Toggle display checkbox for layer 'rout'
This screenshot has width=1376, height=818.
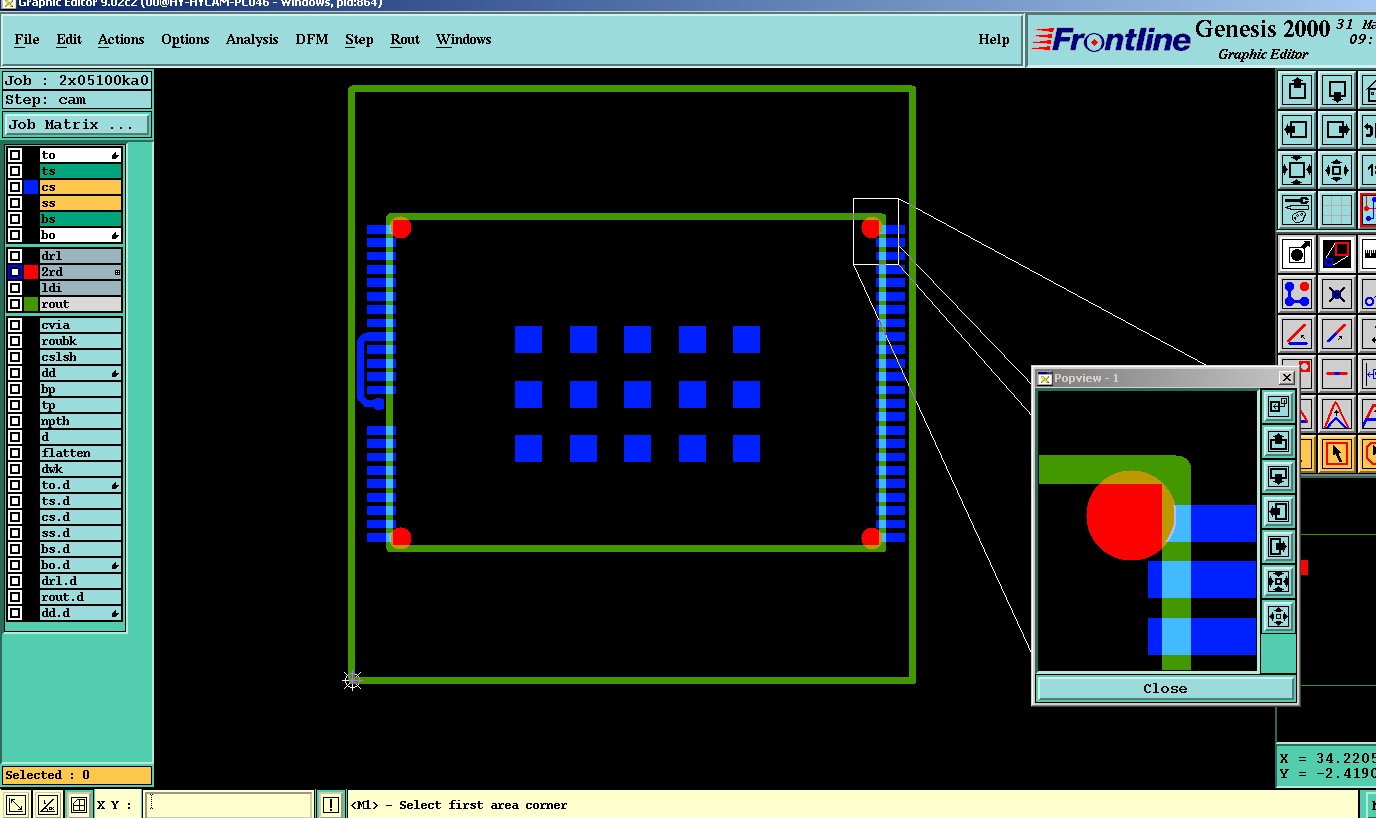15,304
